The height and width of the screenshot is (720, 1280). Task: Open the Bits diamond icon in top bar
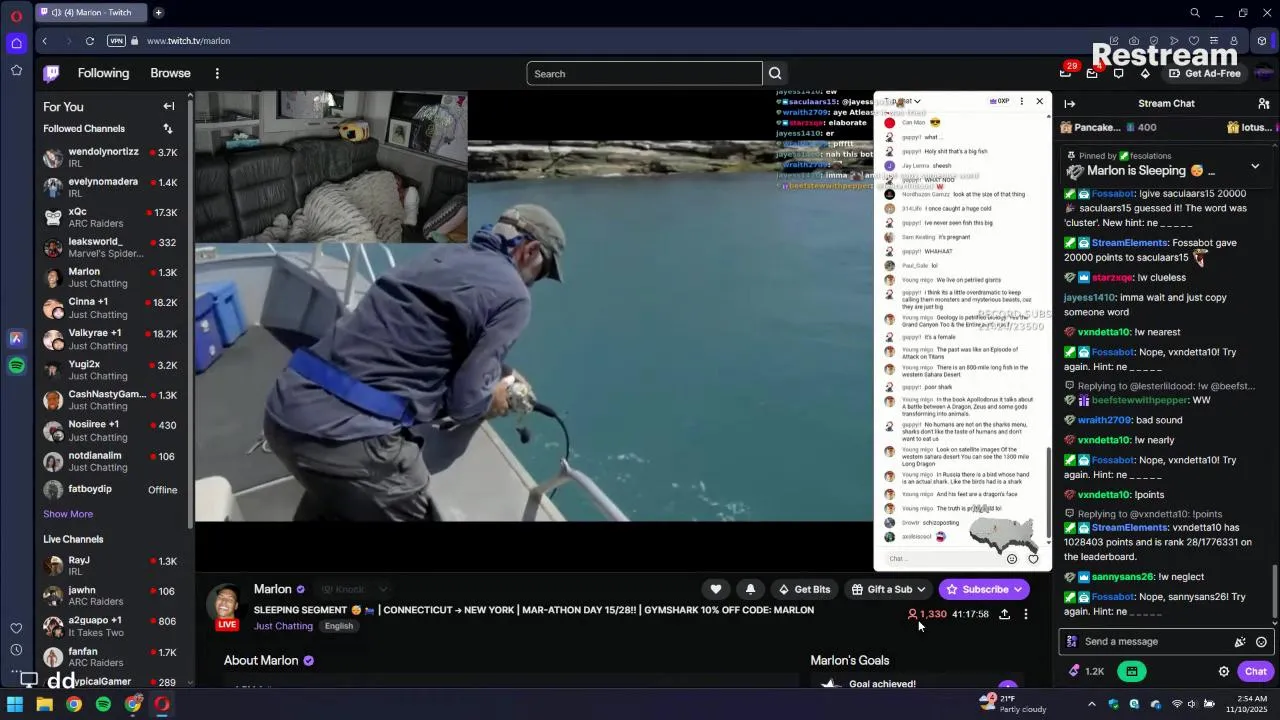pos(1145,73)
